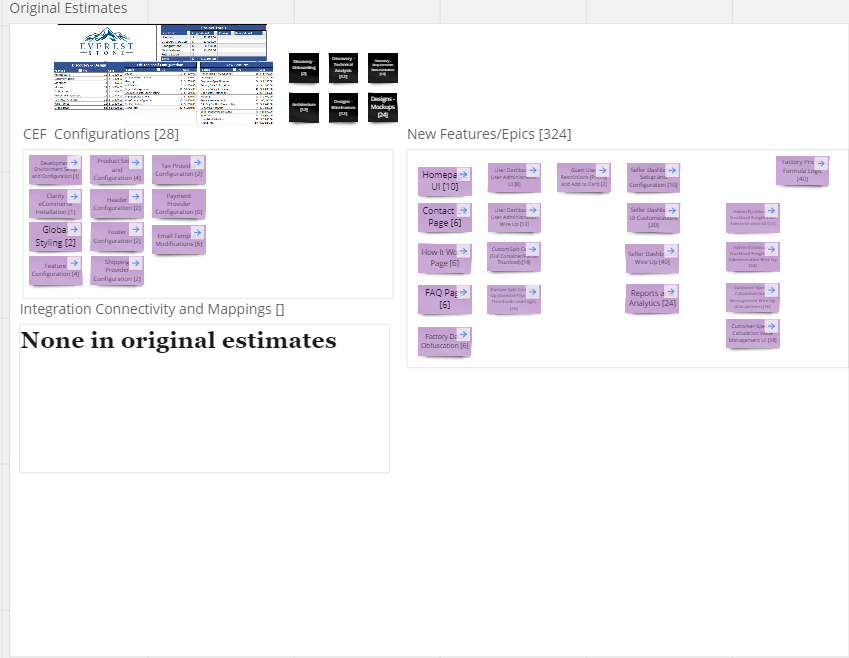This screenshot has width=849, height=658.
Task: Open link arrow on Homepage UI note
Action: 463,174
